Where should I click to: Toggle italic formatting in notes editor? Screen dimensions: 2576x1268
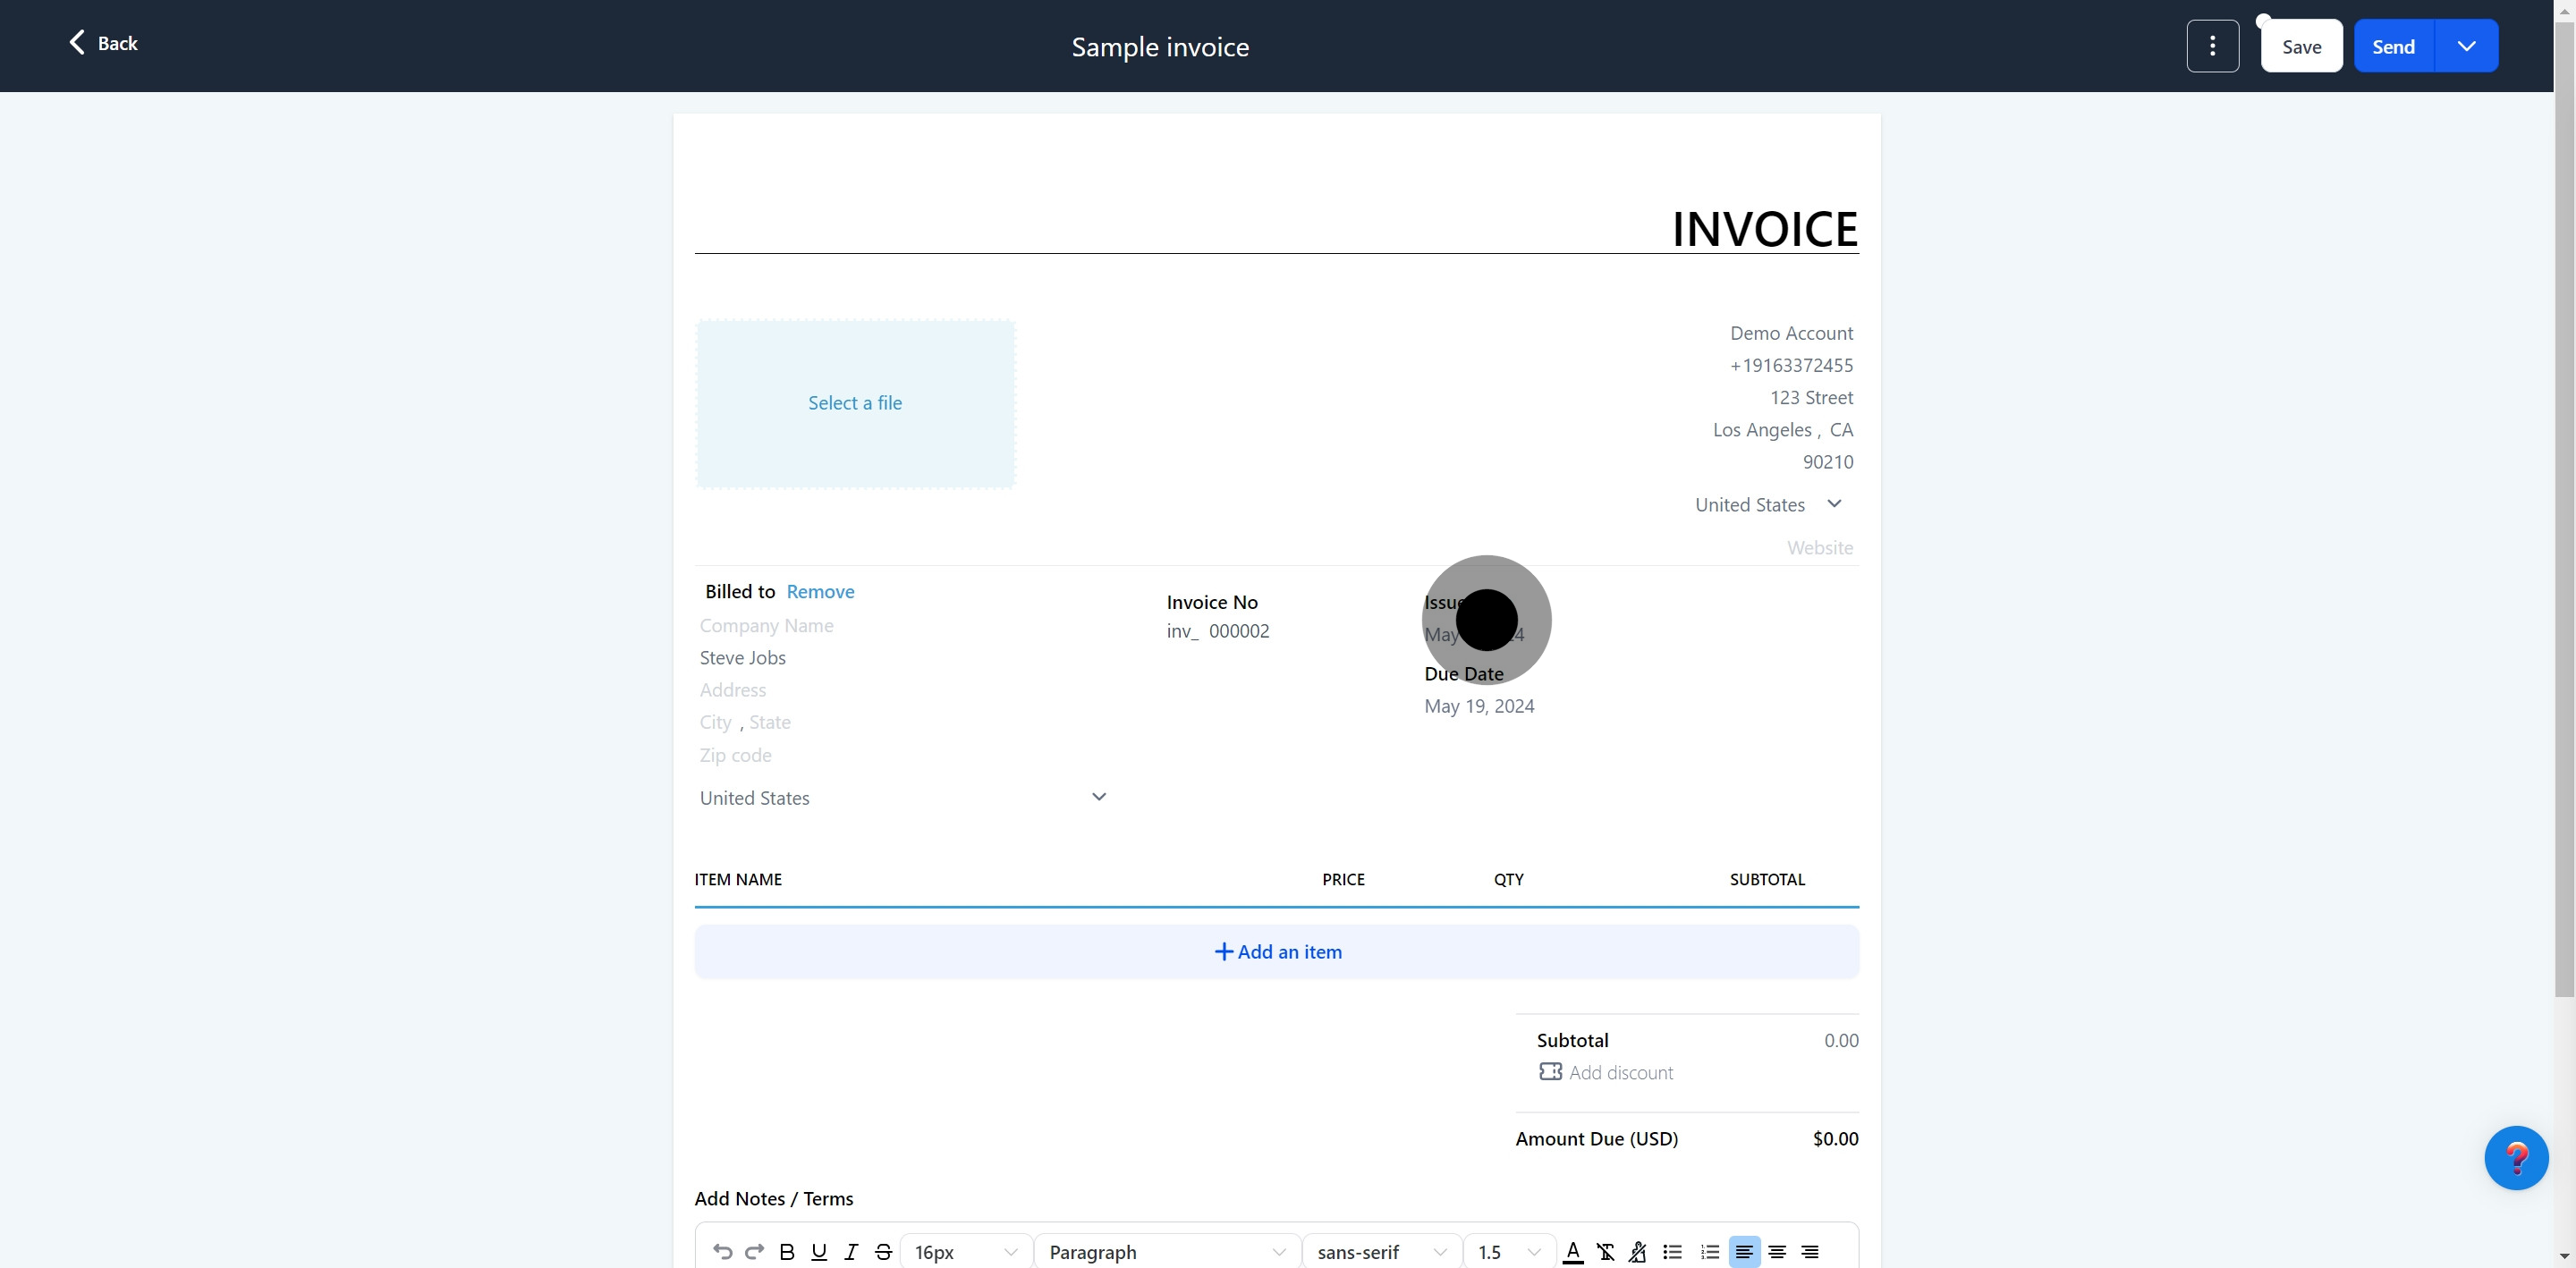coord(851,1251)
